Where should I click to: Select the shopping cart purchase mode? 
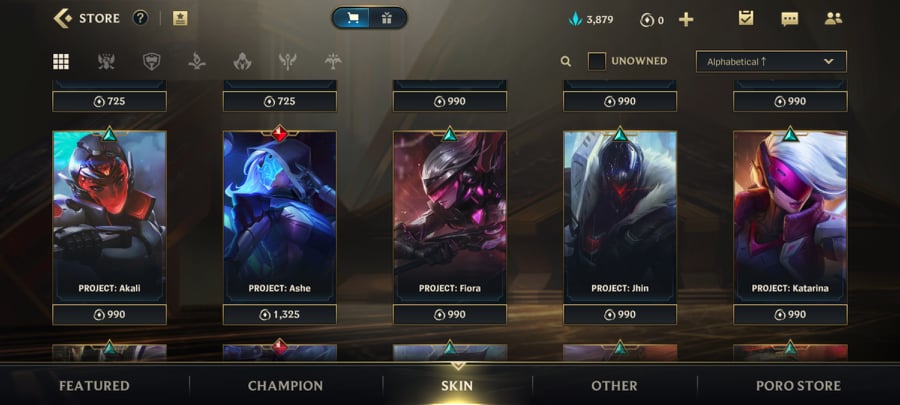click(353, 18)
